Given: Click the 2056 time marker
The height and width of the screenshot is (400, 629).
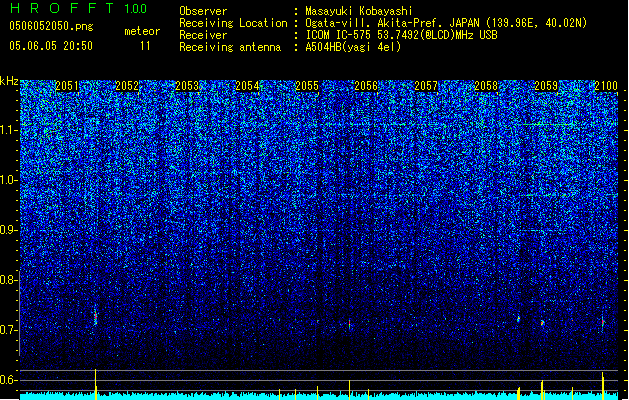Looking at the screenshot, I should click(366, 86).
